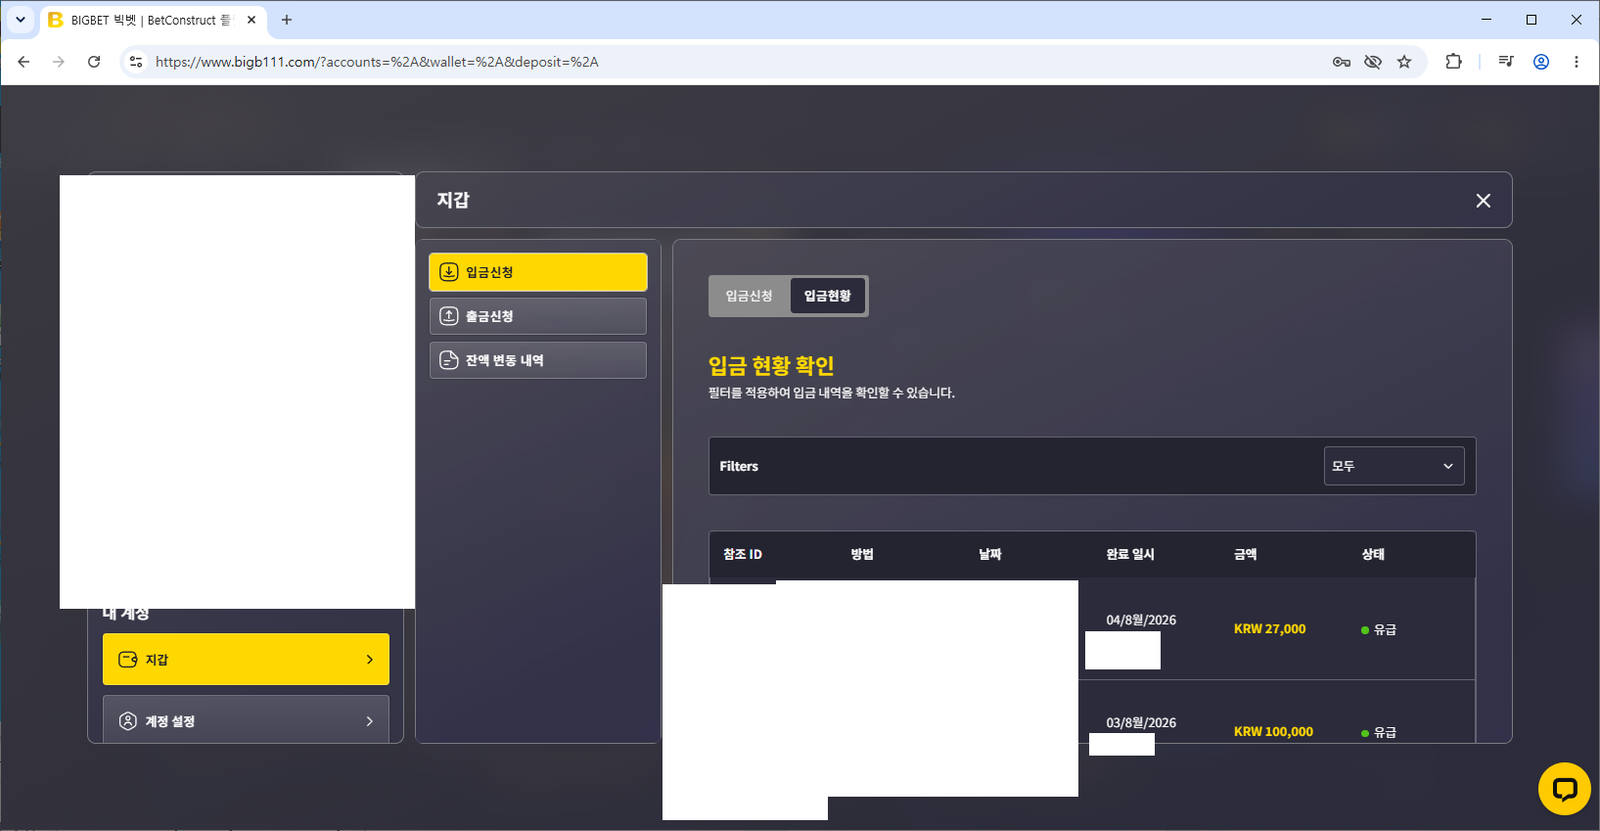Image resolution: width=1600 pixels, height=831 pixels.
Task: Click the chevron on the 계정 설정 row
Action: tap(369, 721)
